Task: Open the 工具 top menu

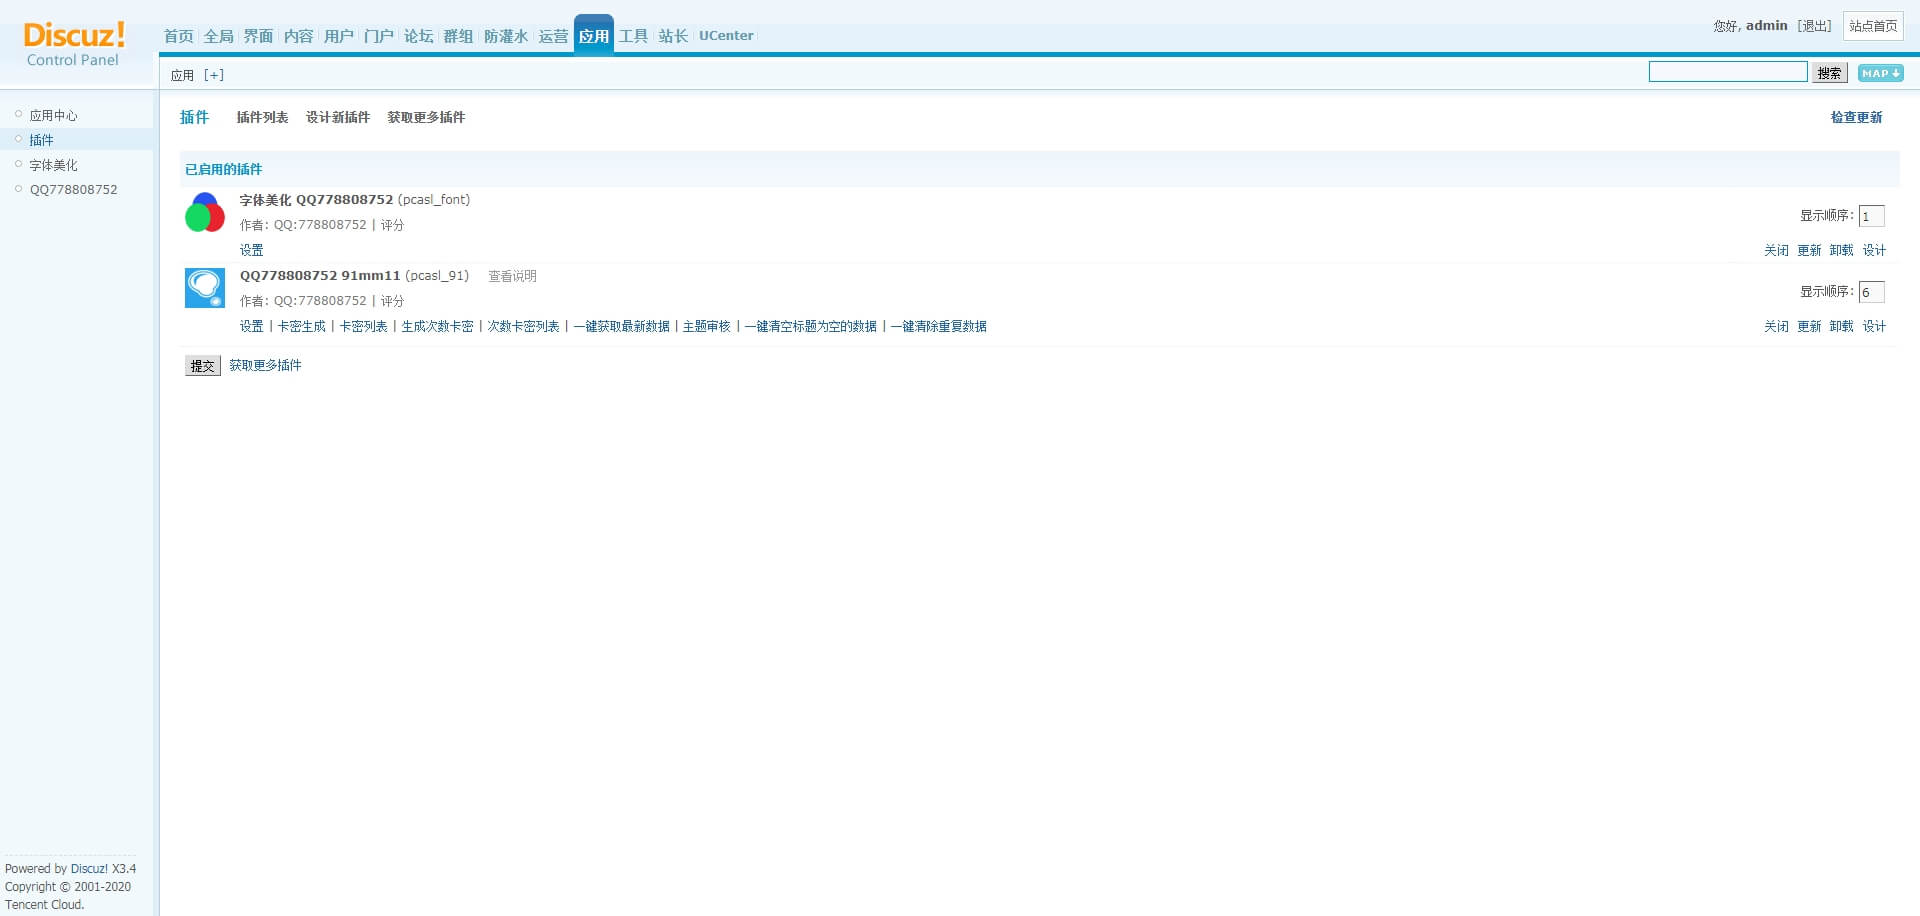Action: (x=633, y=36)
